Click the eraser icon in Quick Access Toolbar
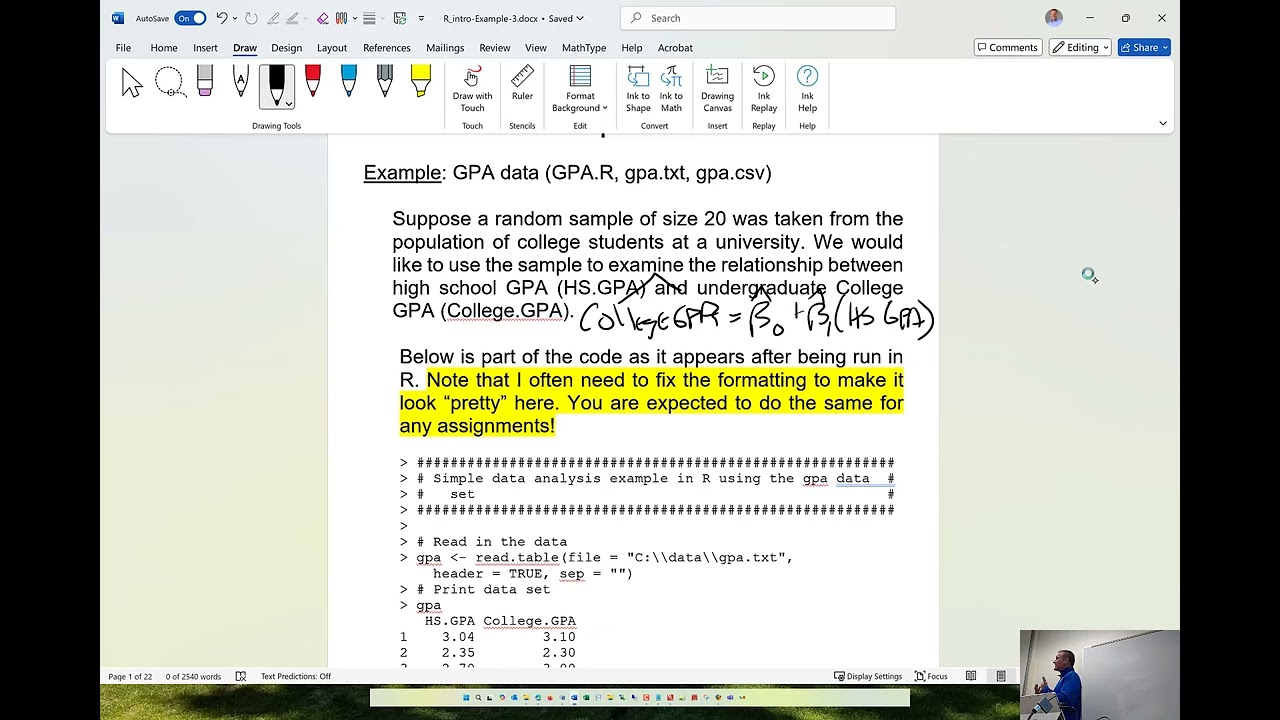The image size is (1280, 720). pos(323,18)
